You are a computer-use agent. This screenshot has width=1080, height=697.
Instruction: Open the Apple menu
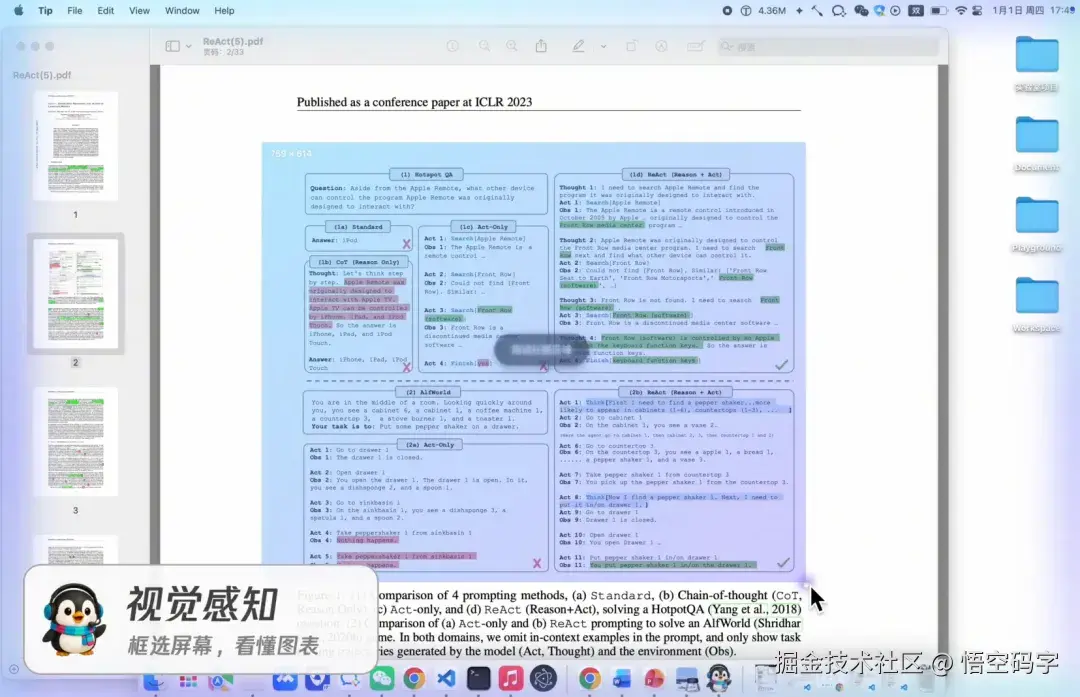pos(19,10)
